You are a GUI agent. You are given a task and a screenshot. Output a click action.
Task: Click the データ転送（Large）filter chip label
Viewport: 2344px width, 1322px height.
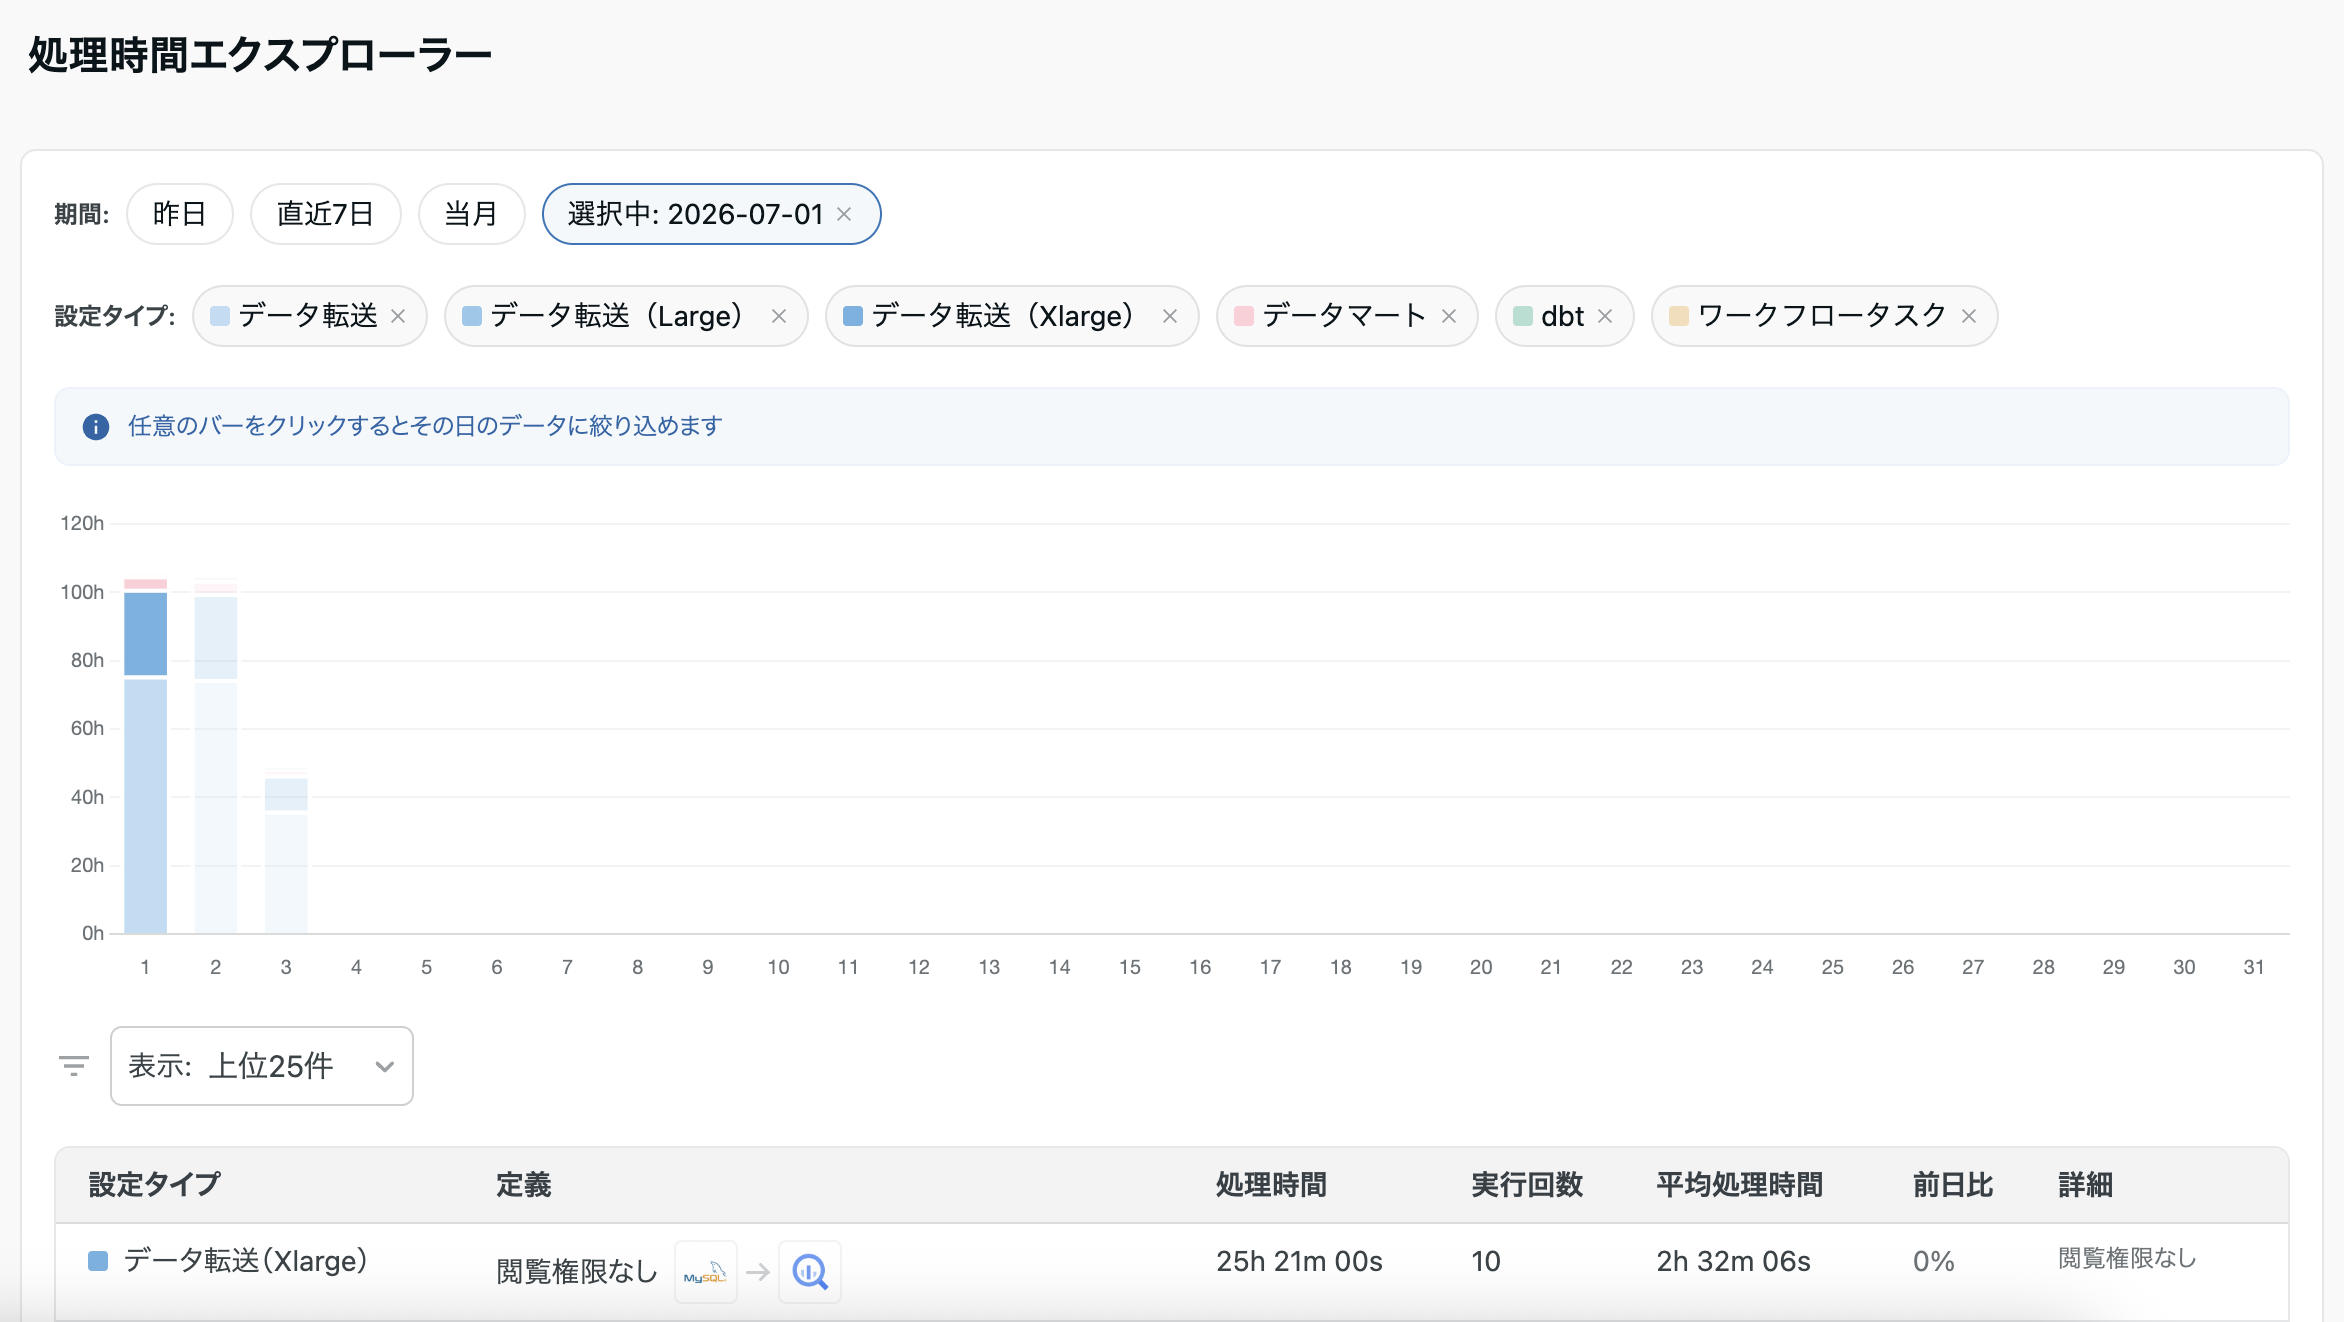(x=623, y=316)
